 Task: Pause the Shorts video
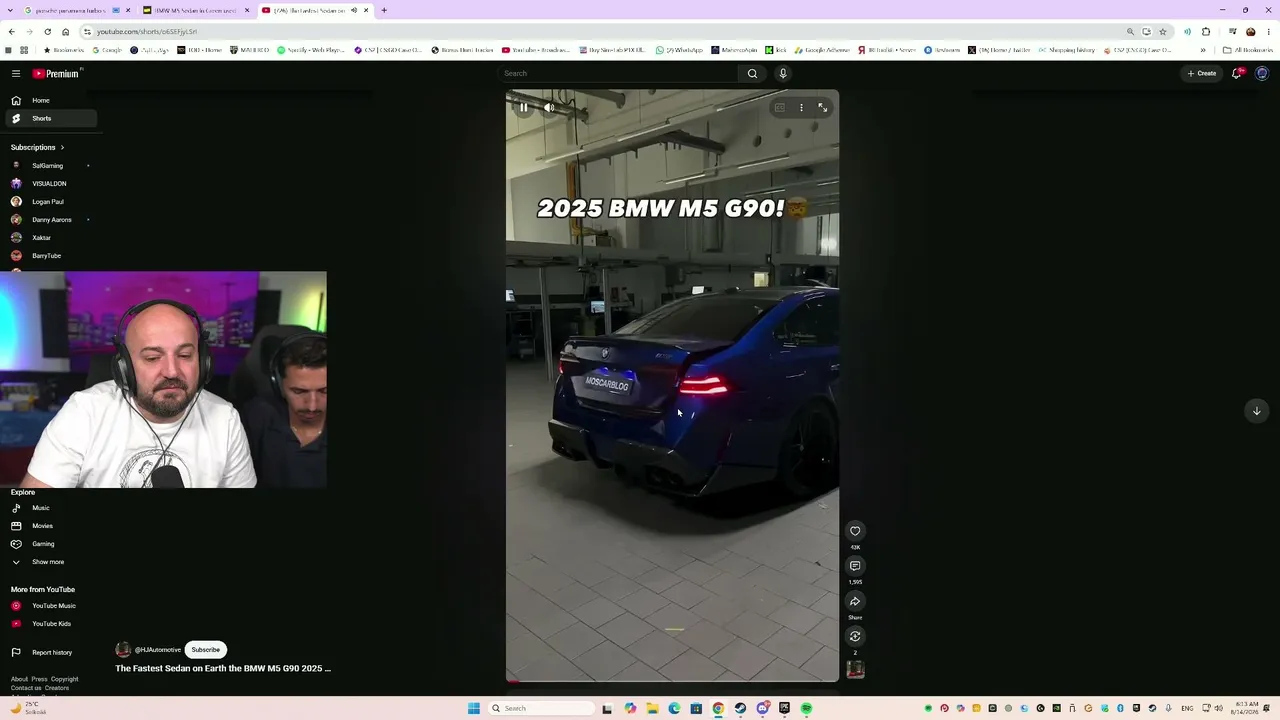pos(523,107)
